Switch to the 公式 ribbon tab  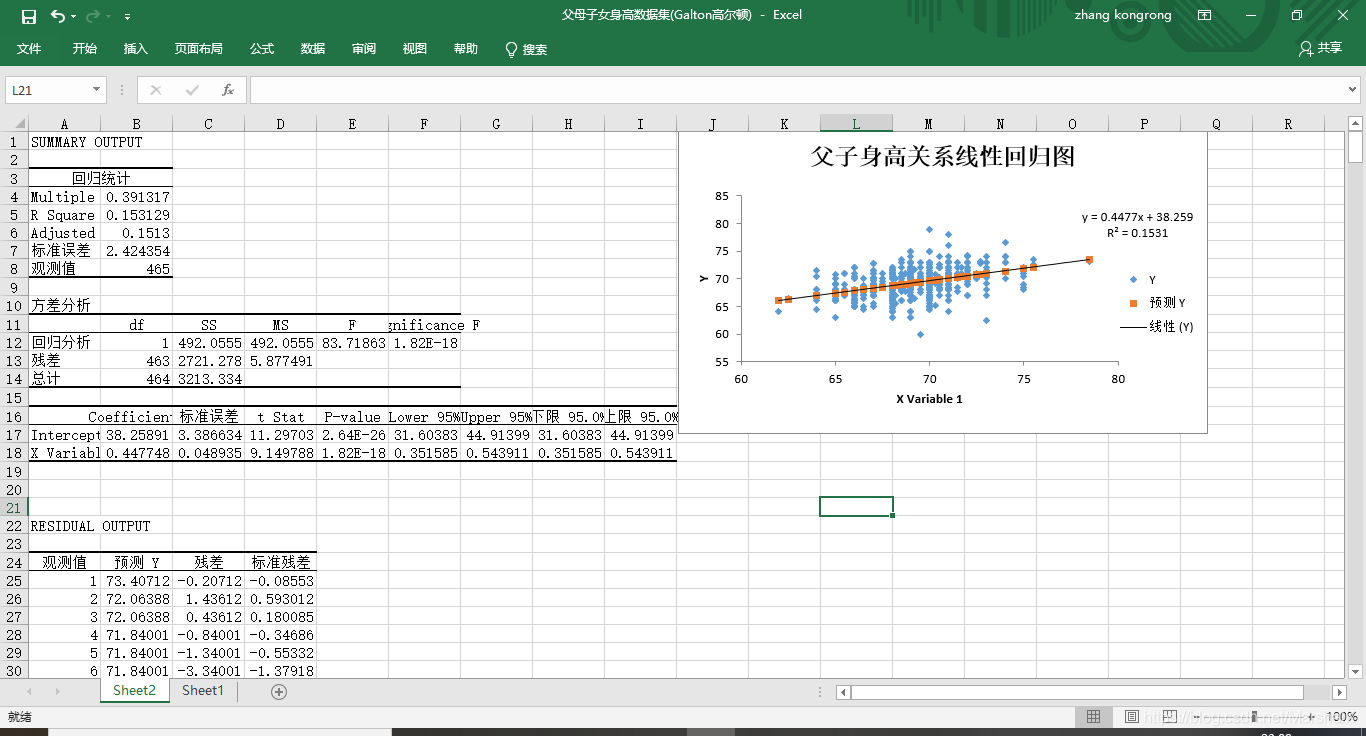pyautogui.click(x=262, y=49)
